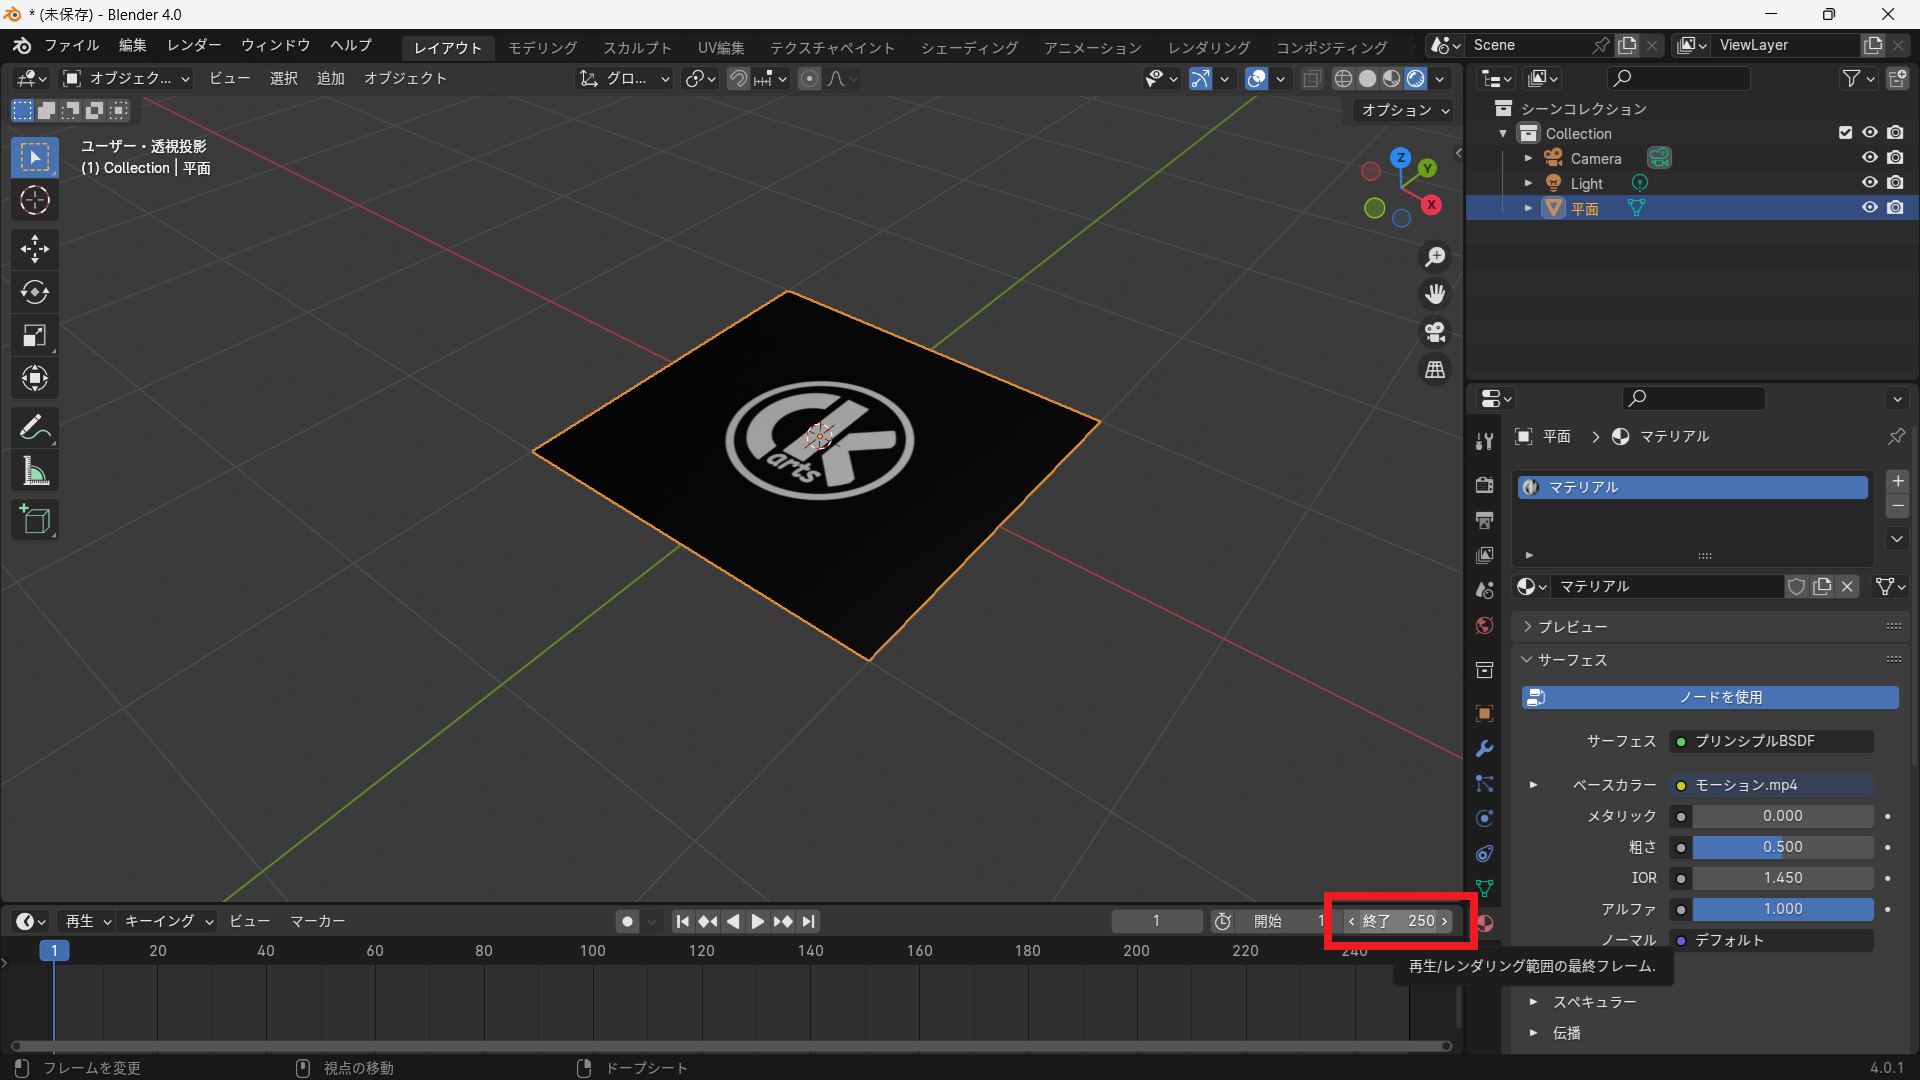Viewport: 1920px width, 1080px height.
Task: Click the 終了 end frame field
Action: pyautogui.click(x=1398, y=921)
